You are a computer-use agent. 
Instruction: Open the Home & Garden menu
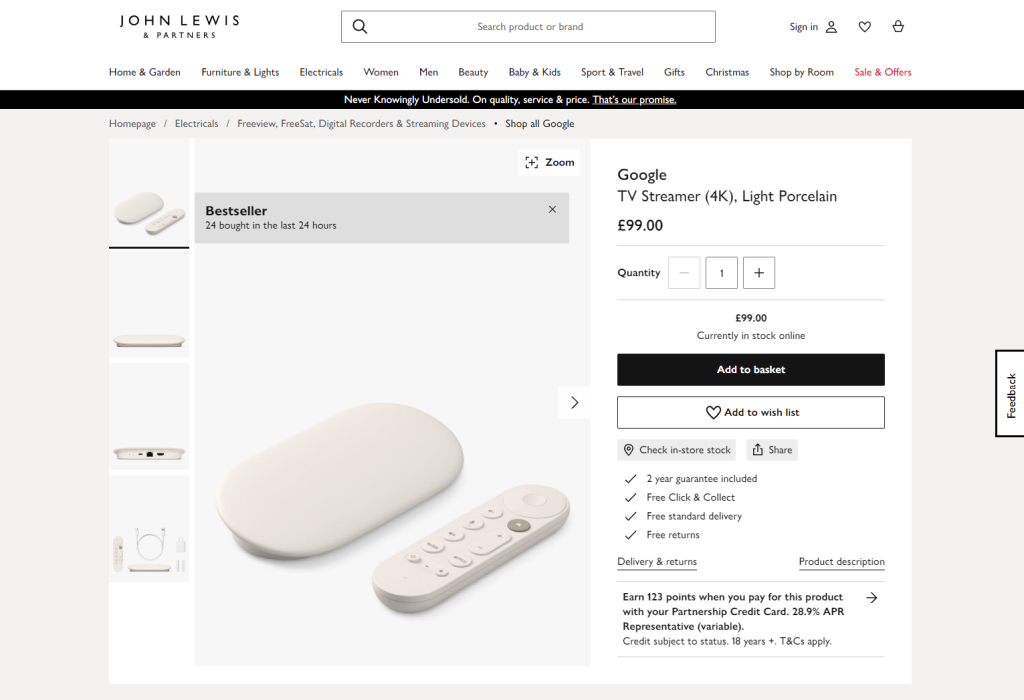coord(145,72)
